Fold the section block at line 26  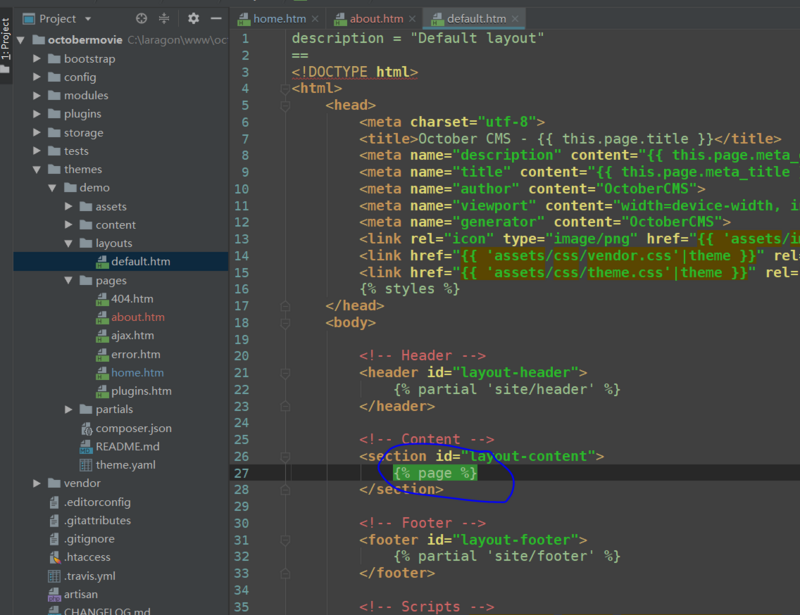[x=285, y=457]
